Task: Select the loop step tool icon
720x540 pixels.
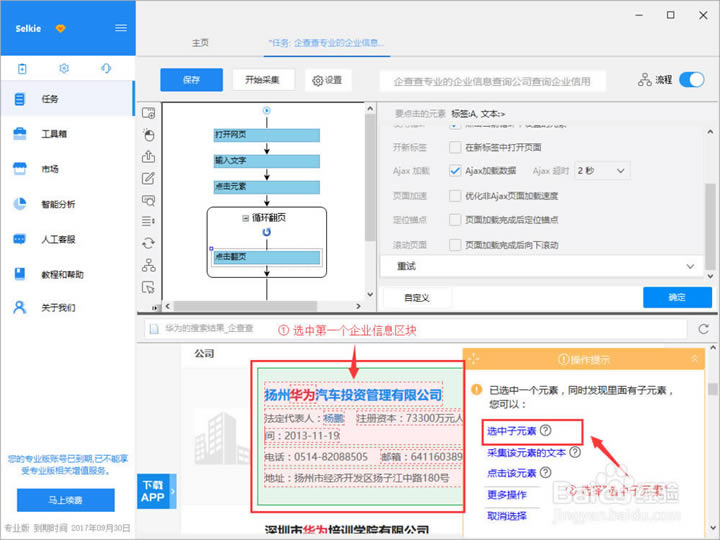Action: (149, 242)
